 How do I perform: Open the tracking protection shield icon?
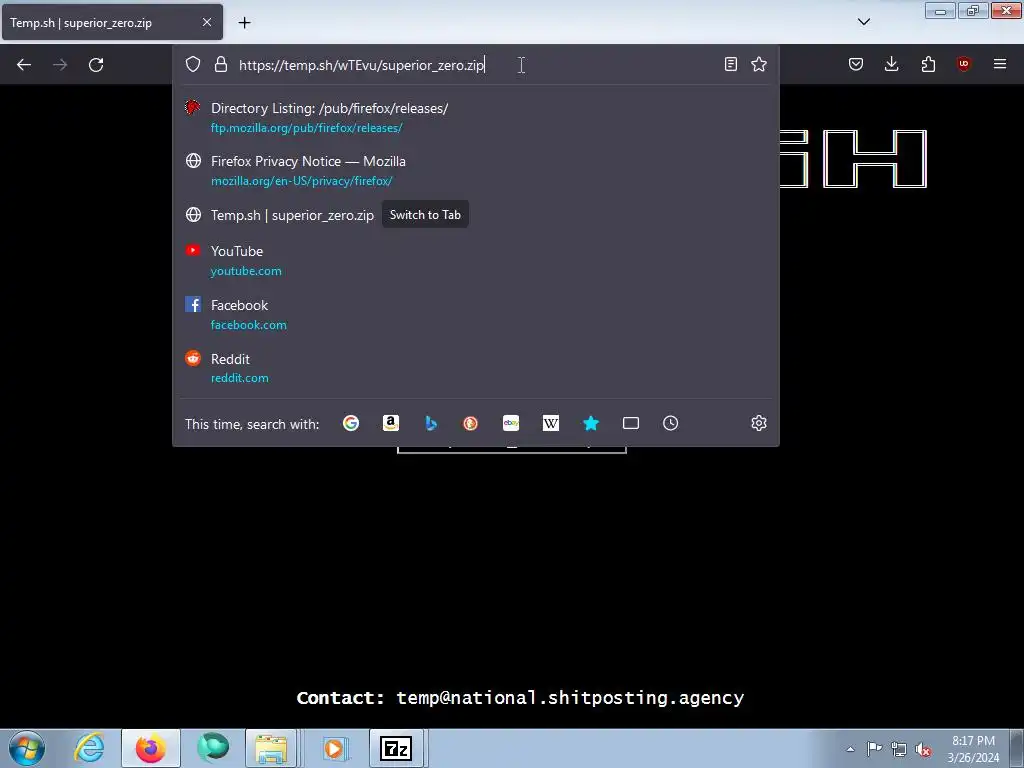193,64
